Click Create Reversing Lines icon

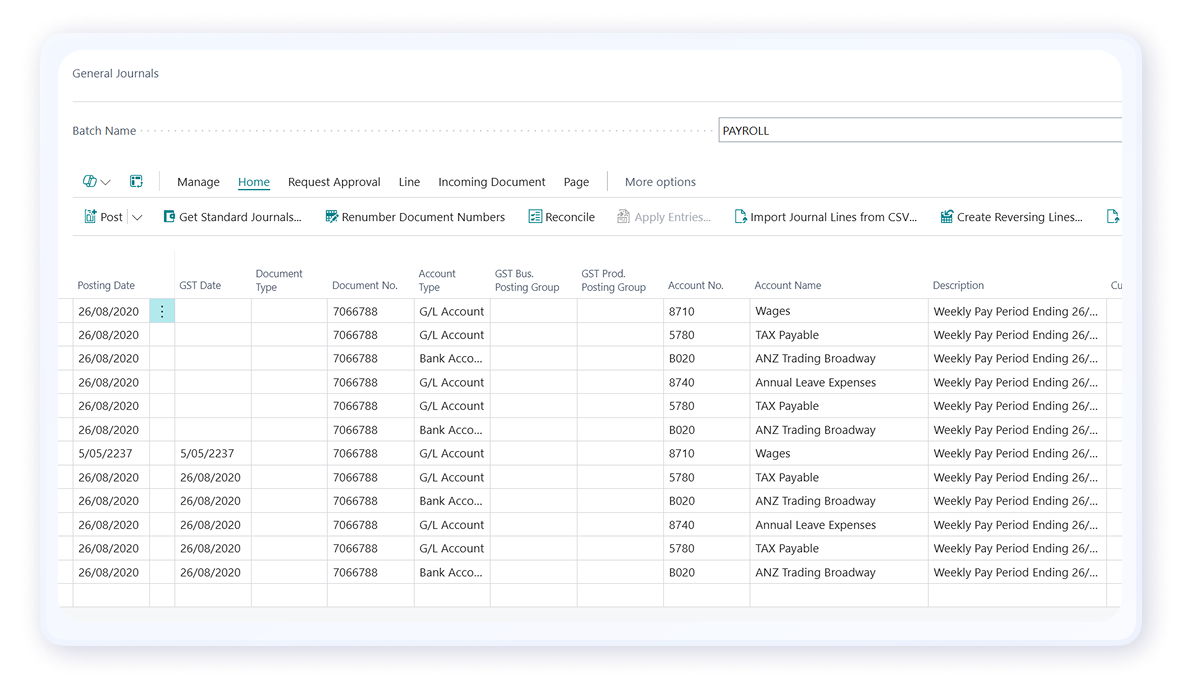point(946,217)
